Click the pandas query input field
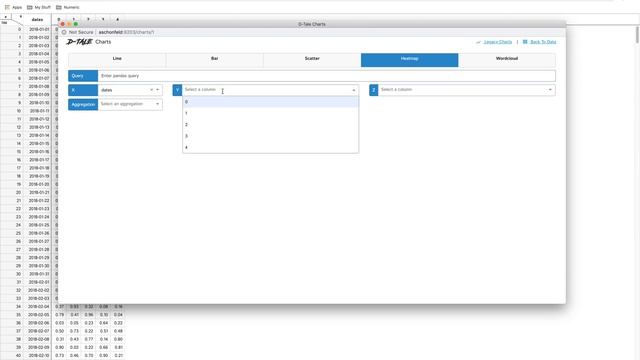The height and width of the screenshot is (360, 640). 327,76
